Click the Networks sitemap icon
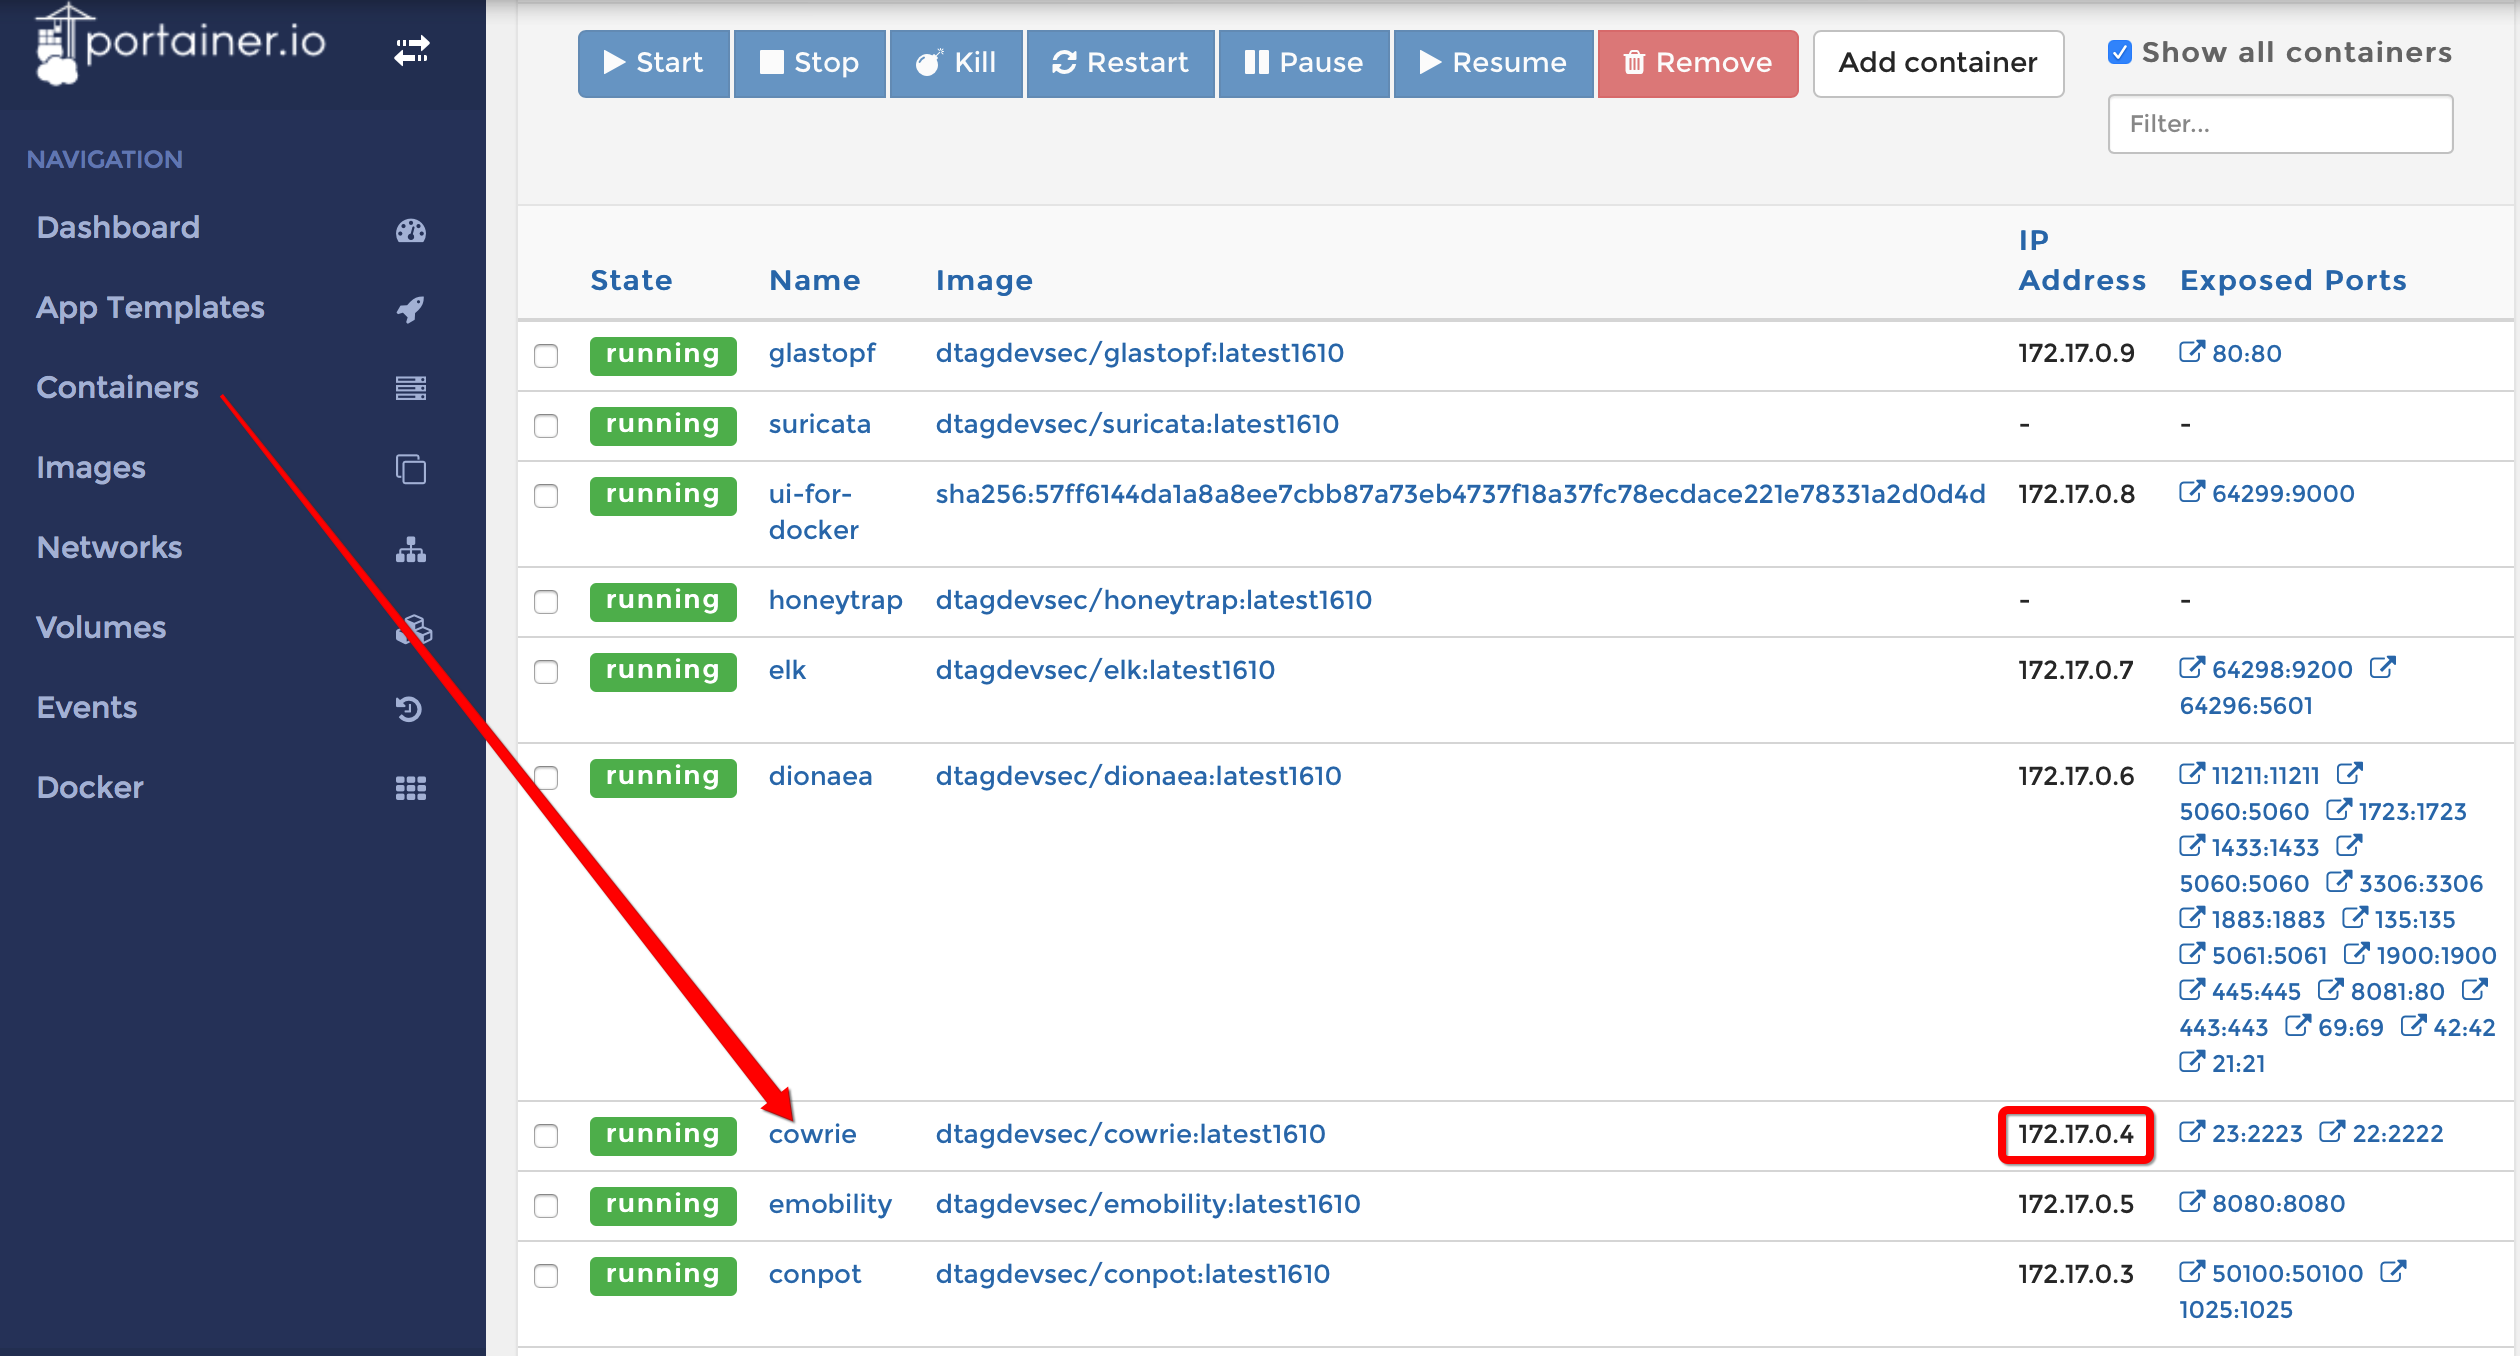2520x1356 pixels. (x=410, y=549)
